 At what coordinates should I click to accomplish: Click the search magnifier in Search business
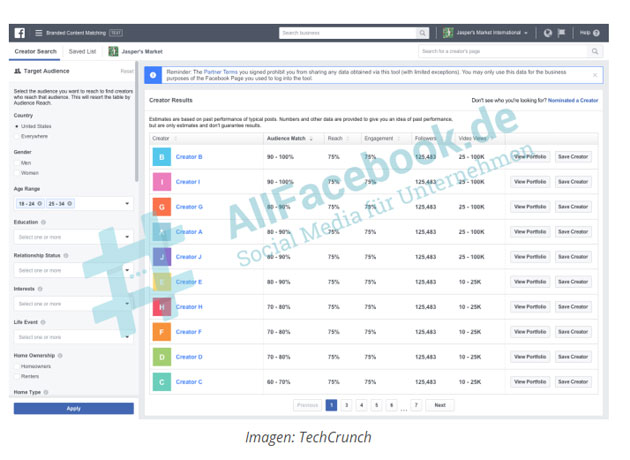click(423, 32)
